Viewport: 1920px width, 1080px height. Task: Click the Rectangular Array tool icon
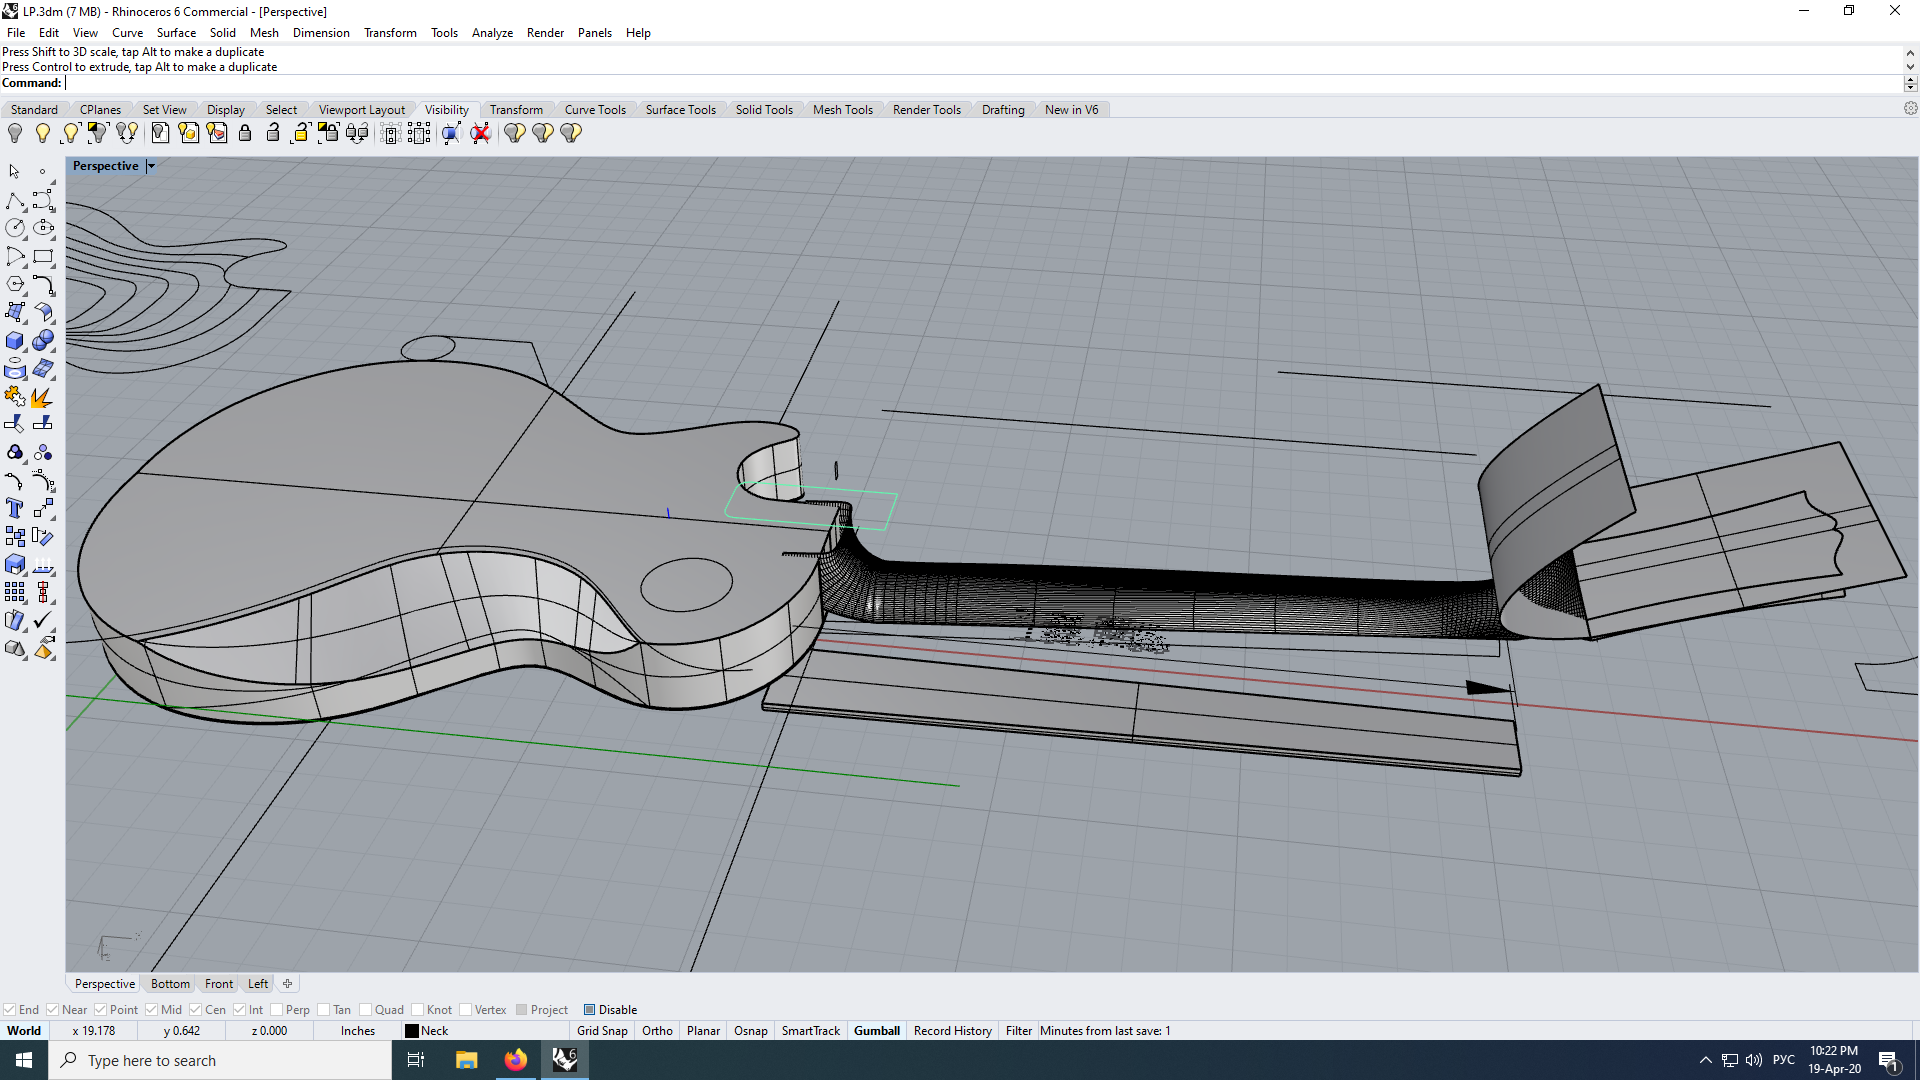tap(15, 593)
